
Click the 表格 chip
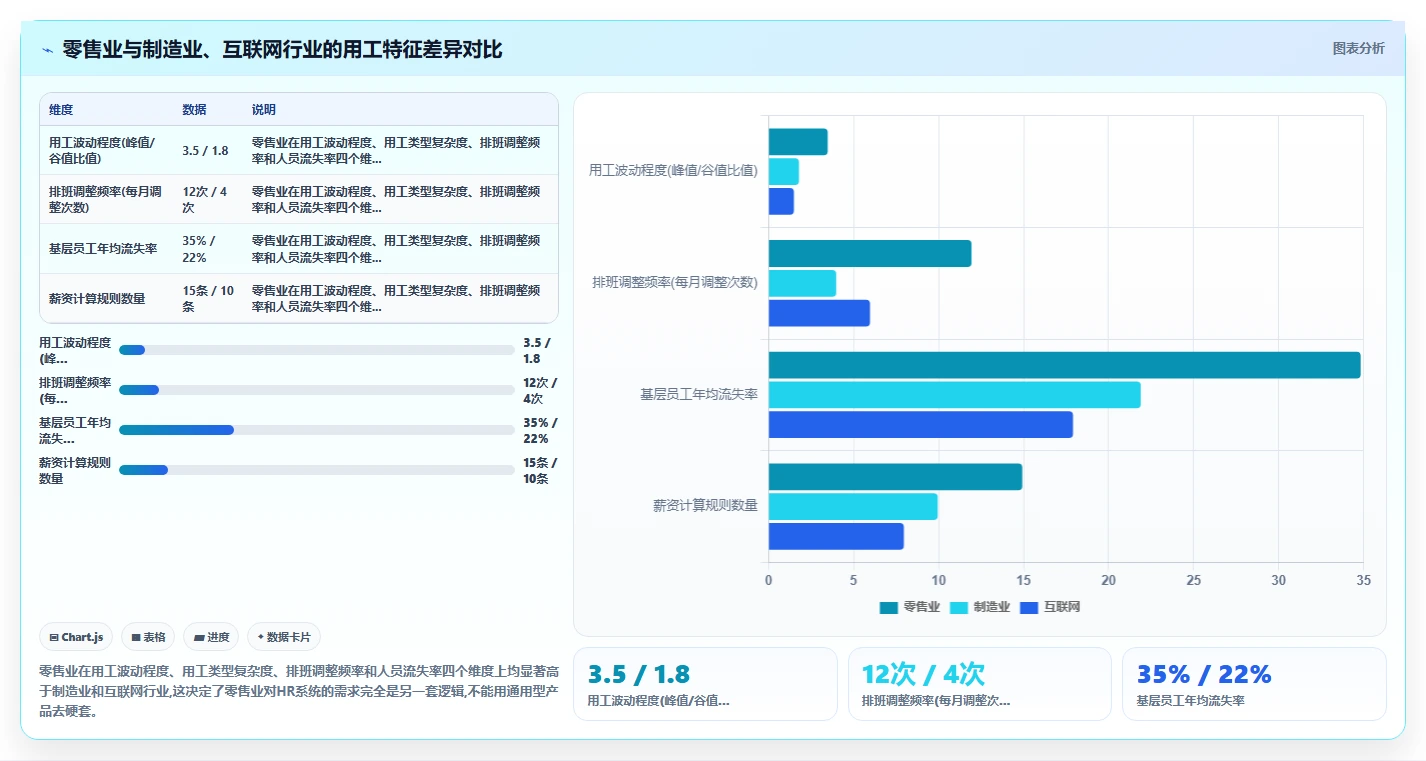tap(148, 637)
